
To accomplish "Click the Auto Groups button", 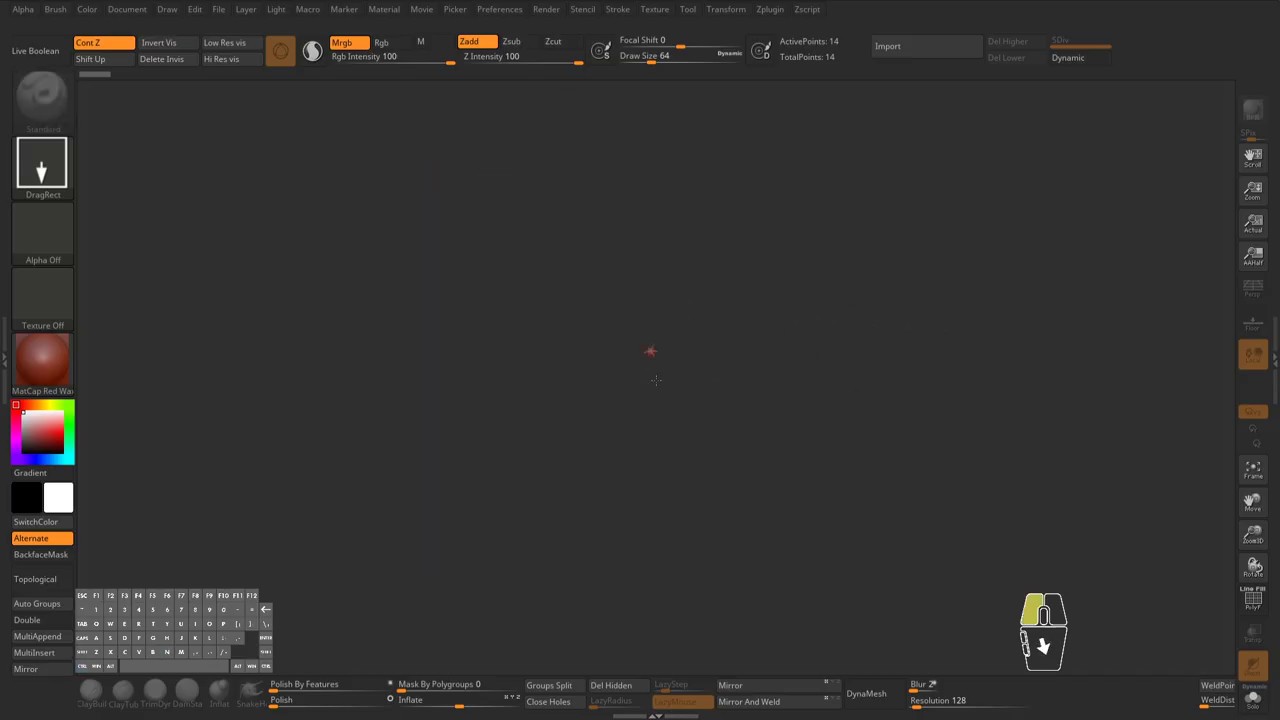I will 42,604.
